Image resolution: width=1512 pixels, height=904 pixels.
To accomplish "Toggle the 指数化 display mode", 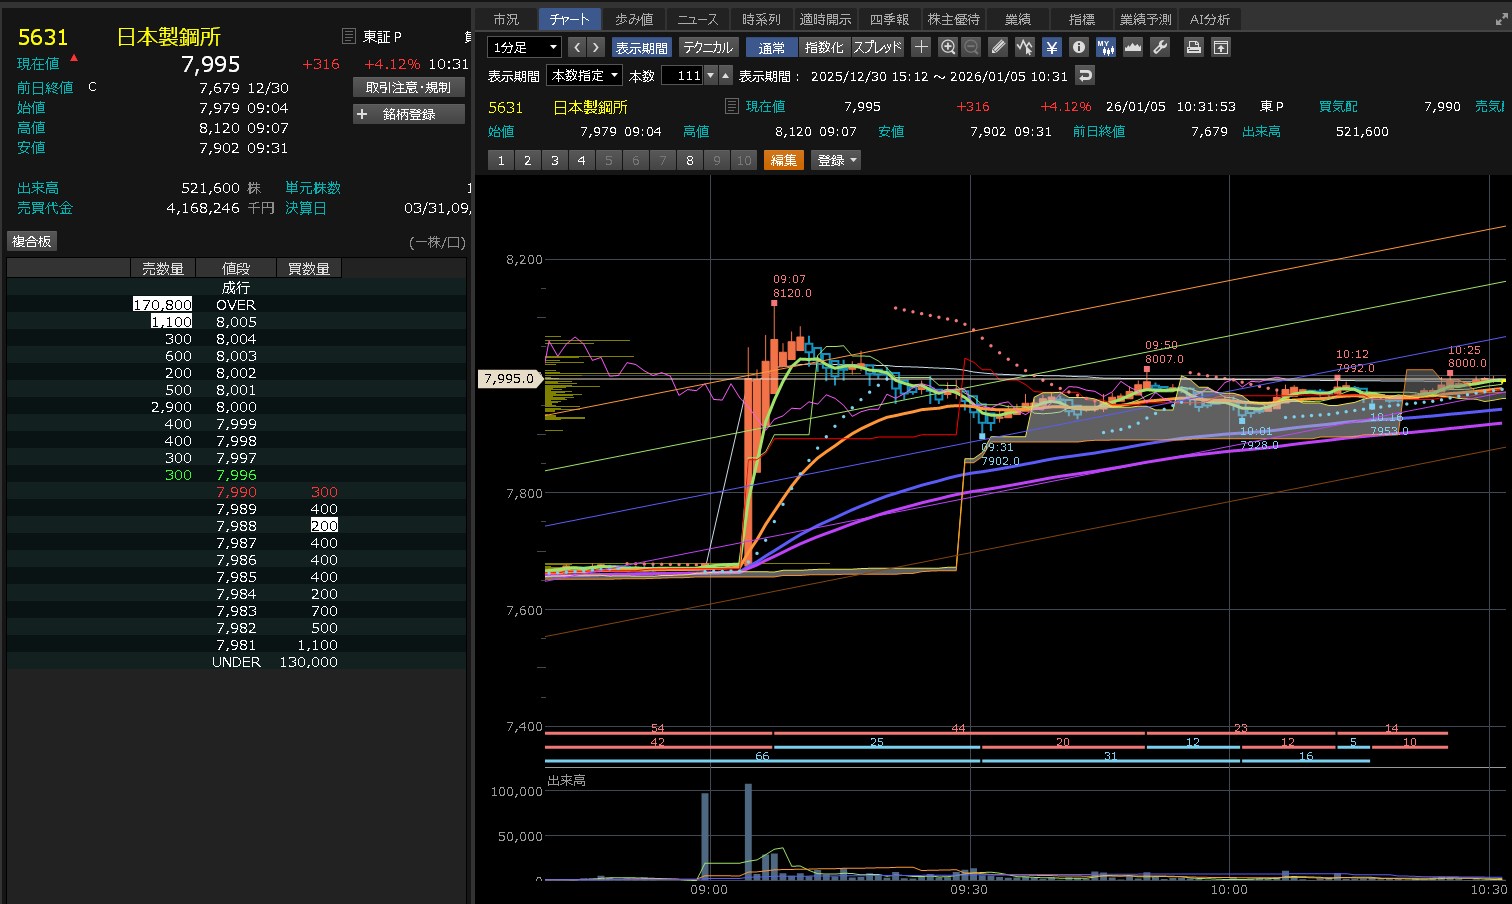I will pos(824,47).
